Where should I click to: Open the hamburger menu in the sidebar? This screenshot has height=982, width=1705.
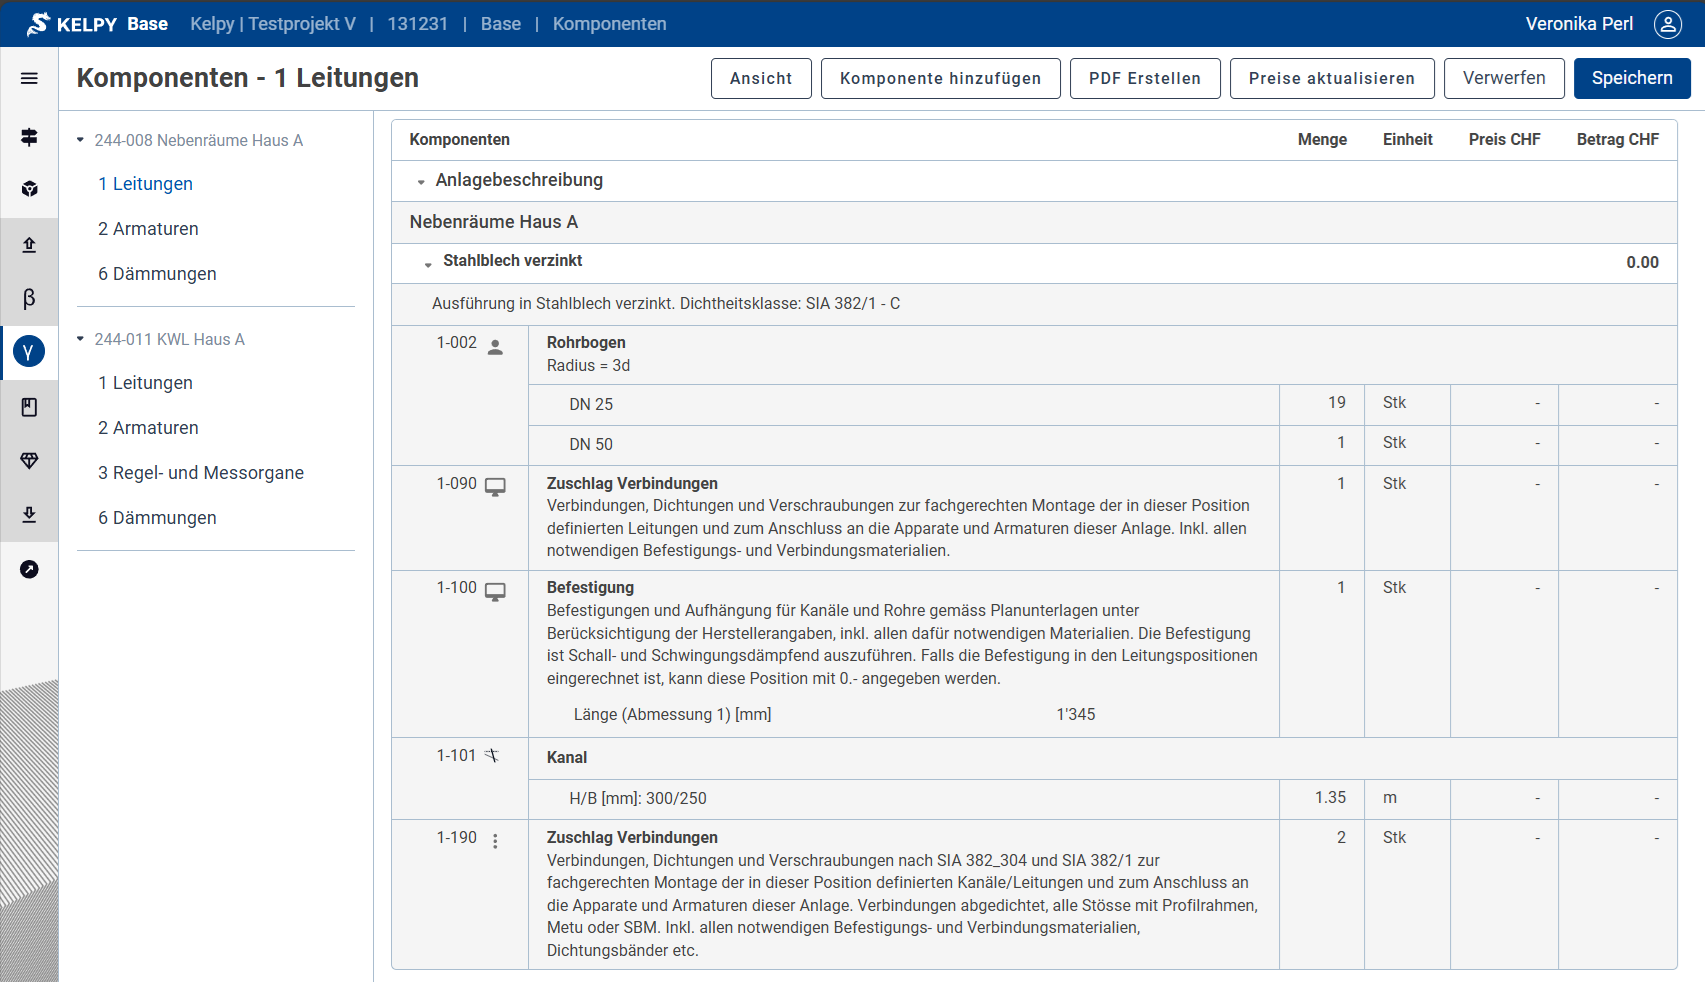point(29,78)
